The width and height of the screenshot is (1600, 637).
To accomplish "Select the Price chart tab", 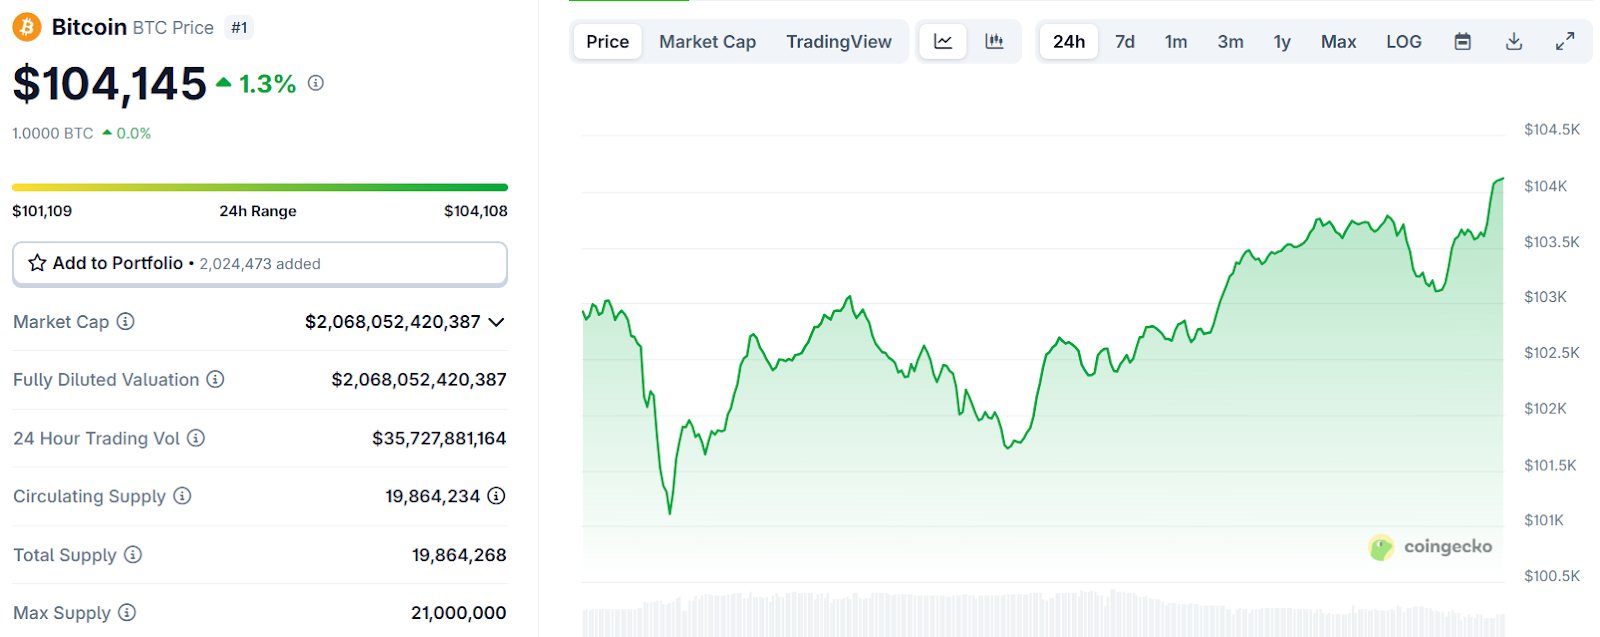I will [x=608, y=41].
